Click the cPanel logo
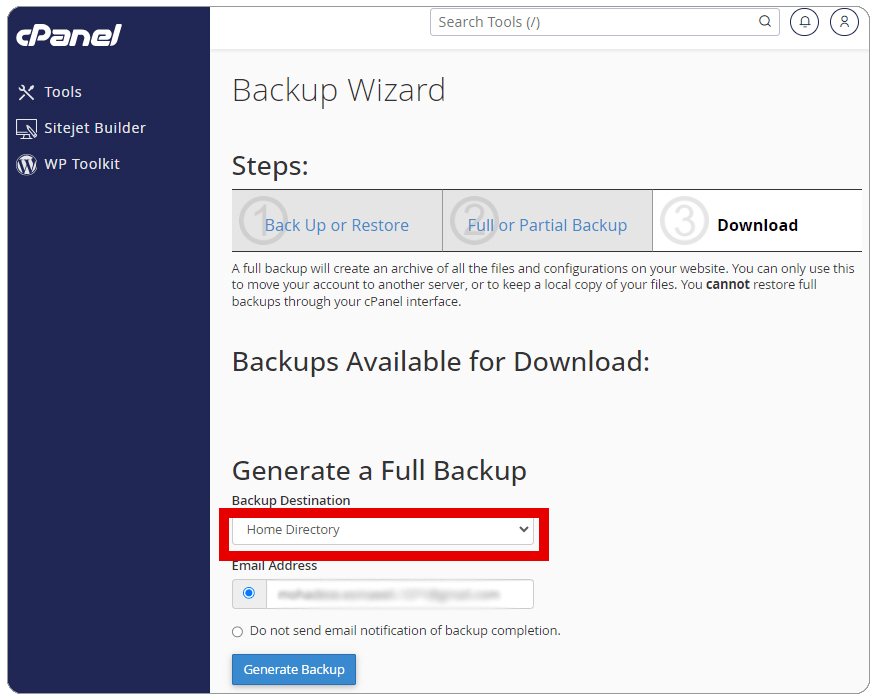Image resolution: width=879 pixels, height=700 pixels. (x=69, y=36)
